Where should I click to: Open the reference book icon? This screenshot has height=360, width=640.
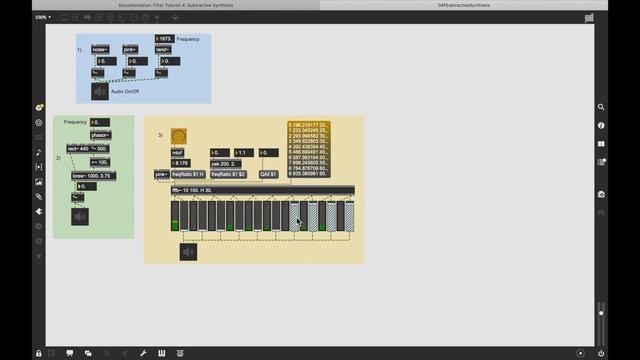coord(601,144)
